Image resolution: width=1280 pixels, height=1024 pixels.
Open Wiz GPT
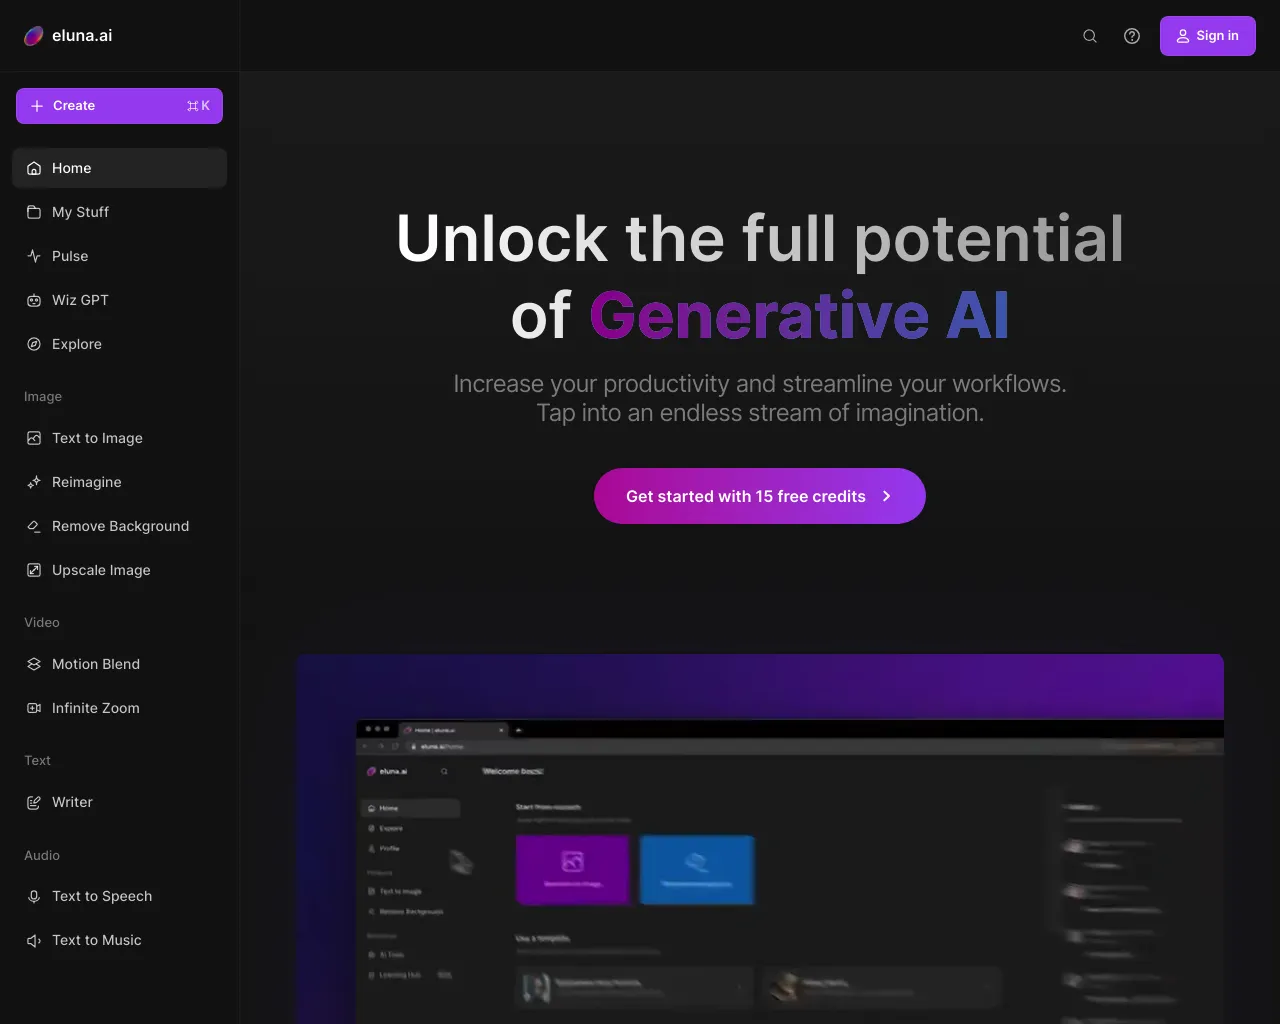[80, 300]
